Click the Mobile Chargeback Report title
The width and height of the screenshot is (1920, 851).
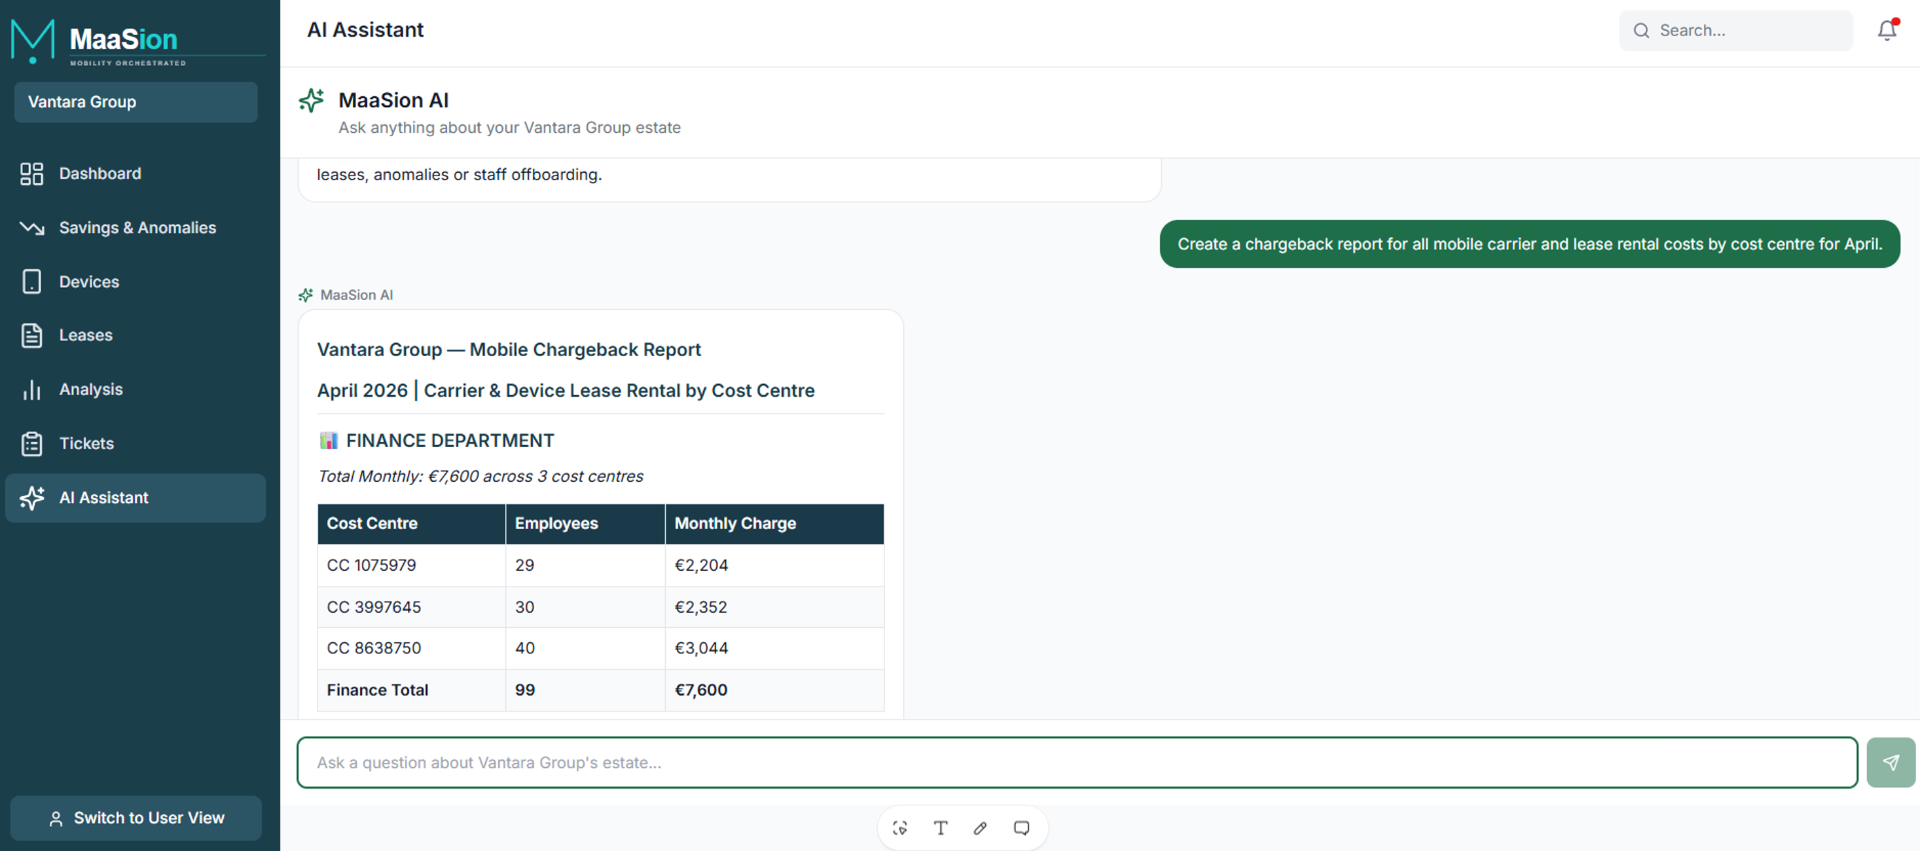[x=509, y=350]
